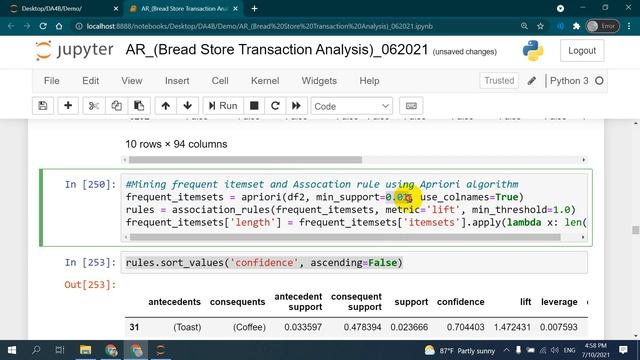Save the notebook with the floppy disk icon
640x360 pixels.
[x=43, y=106]
